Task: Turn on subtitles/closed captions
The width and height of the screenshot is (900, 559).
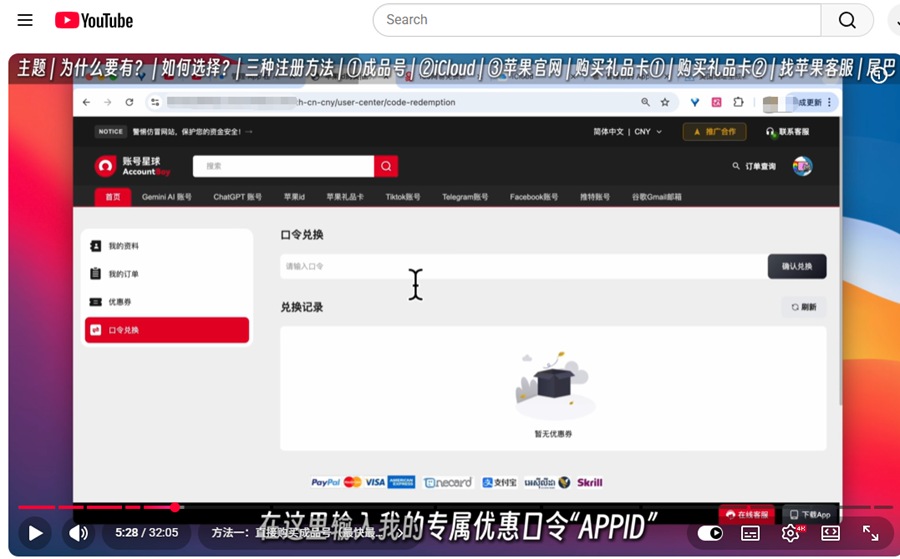Action: [x=750, y=533]
